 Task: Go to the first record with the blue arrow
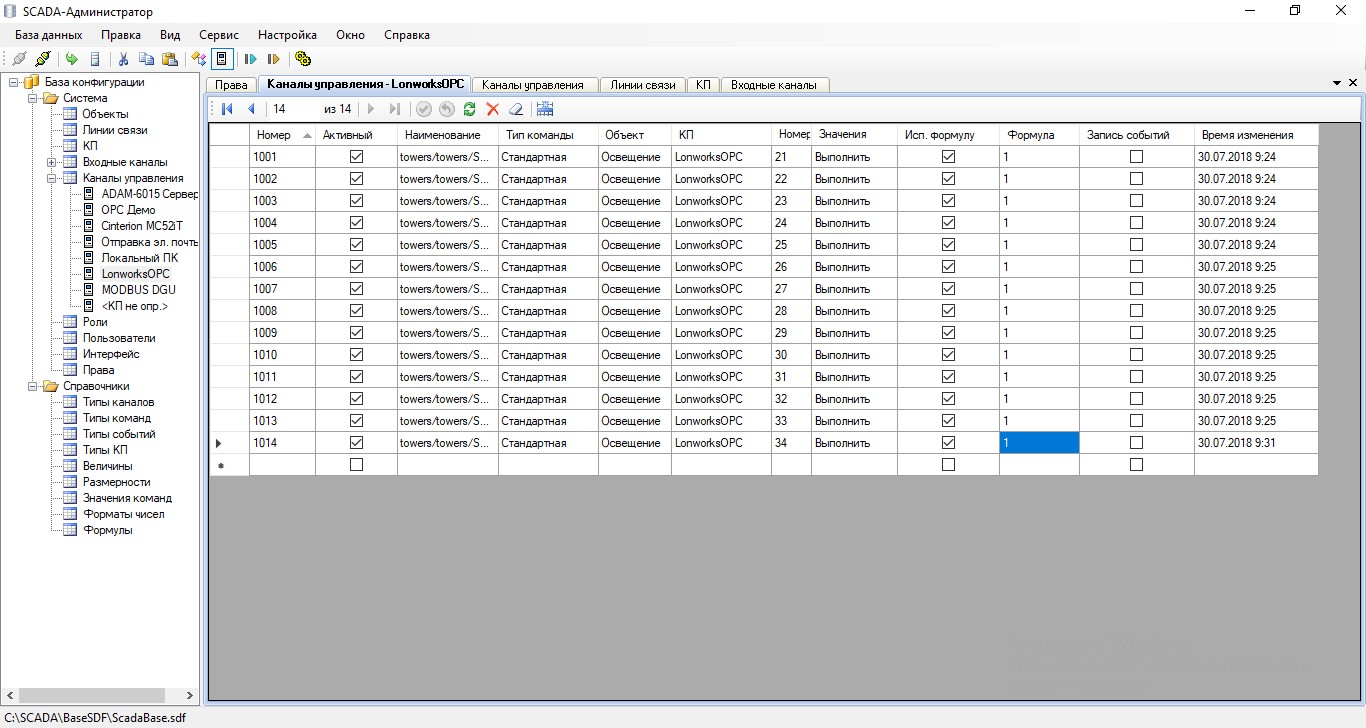[x=227, y=109]
